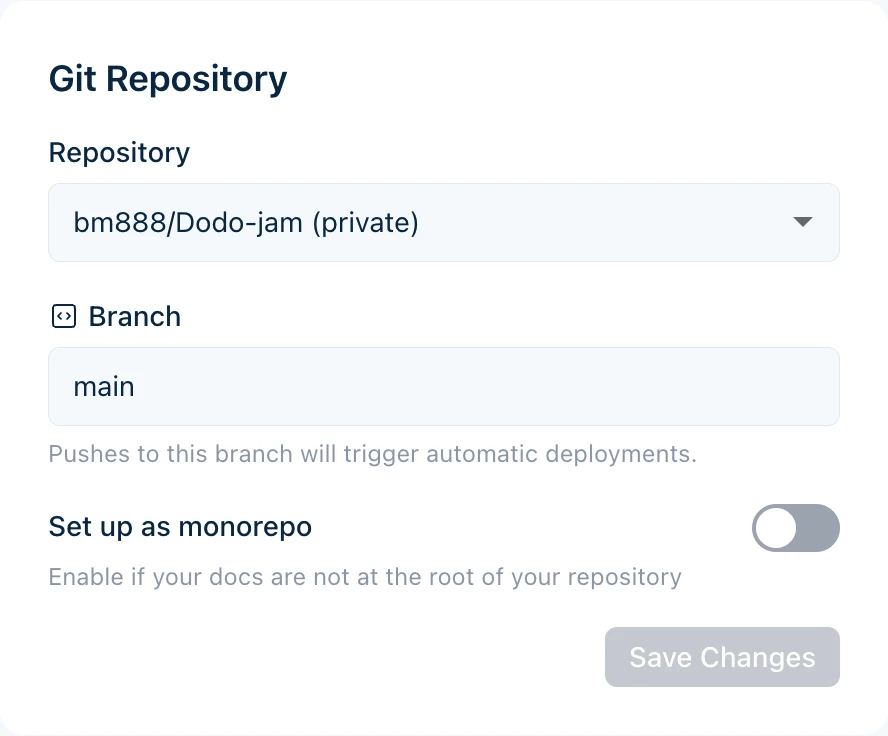Click the "bm888/Dodo-jam" repository name
This screenshot has width=888, height=736.
(188, 222)
